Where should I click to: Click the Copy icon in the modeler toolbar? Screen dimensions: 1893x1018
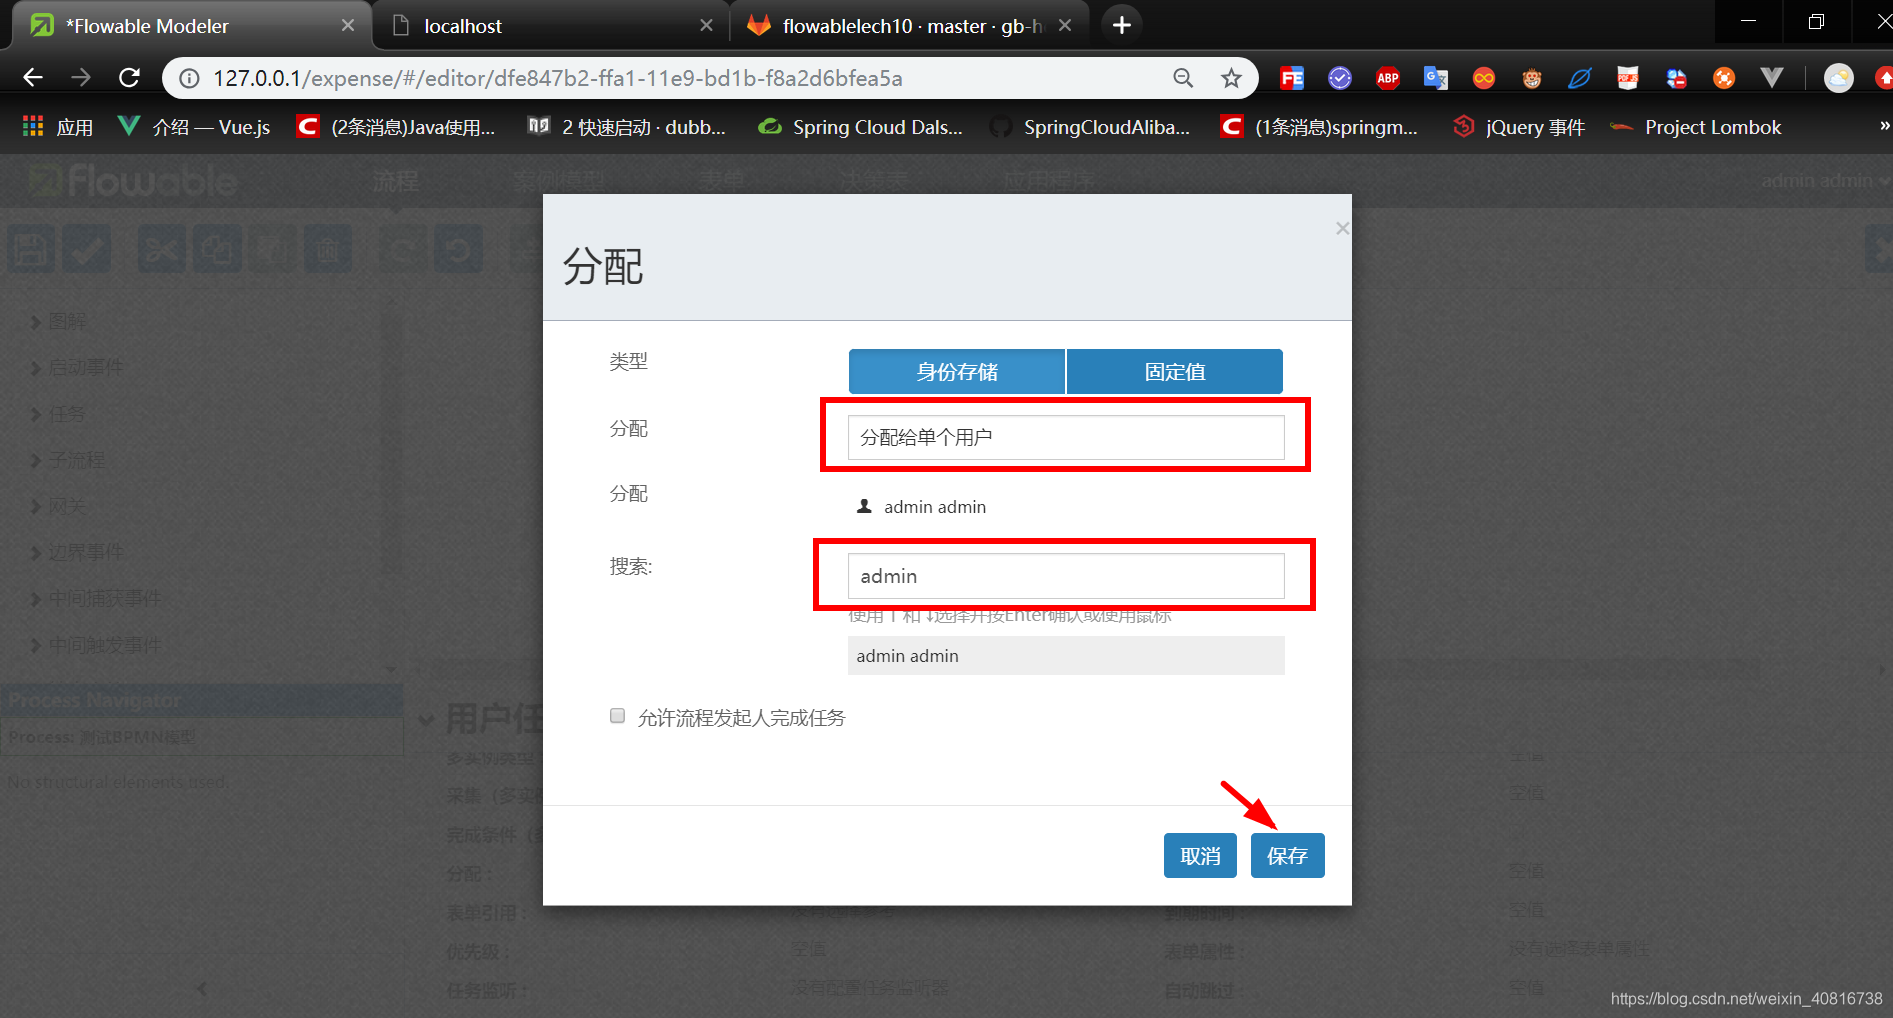coord(217,248)
